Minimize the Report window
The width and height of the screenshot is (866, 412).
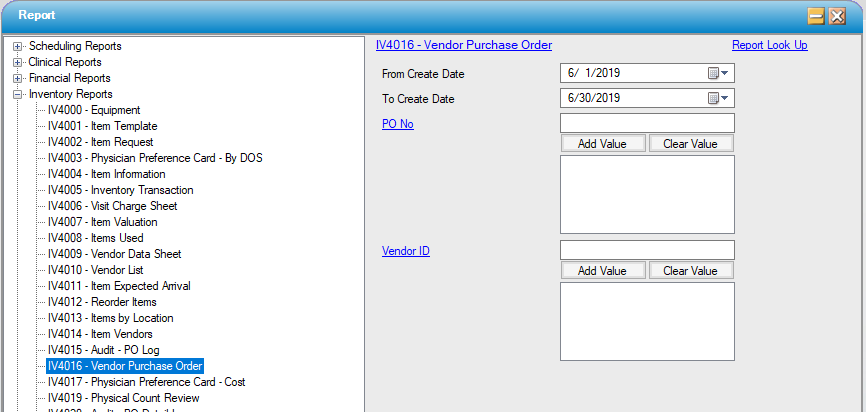click(x=816, y=16)
